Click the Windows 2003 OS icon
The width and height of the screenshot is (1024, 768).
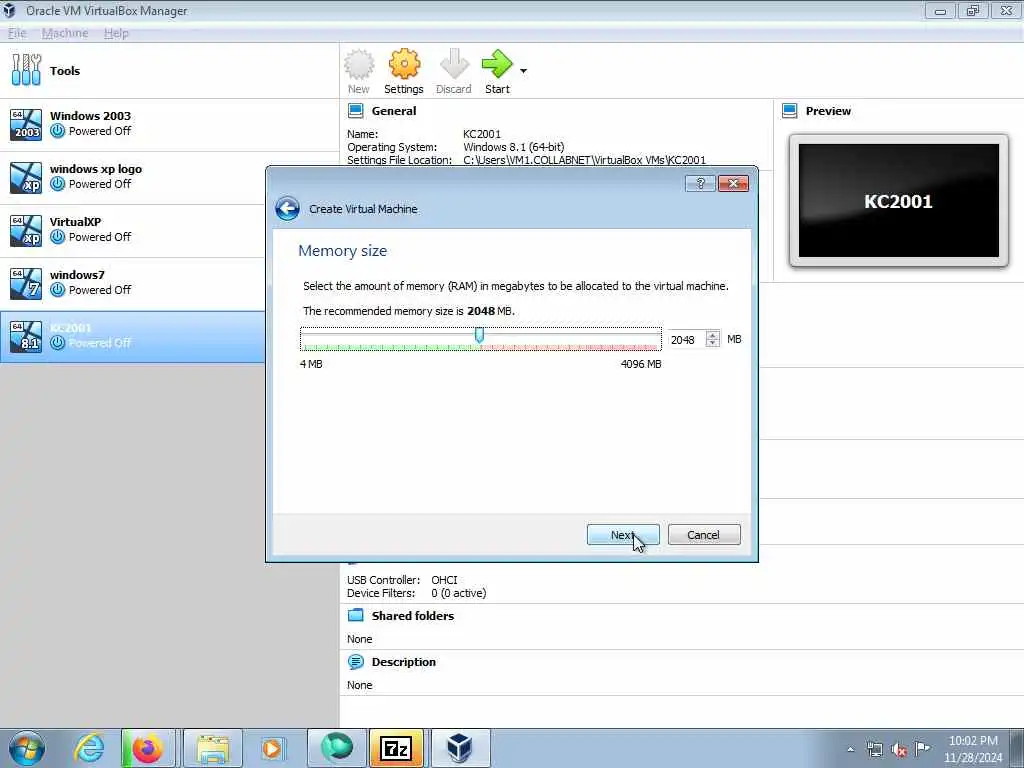[26, 125]
